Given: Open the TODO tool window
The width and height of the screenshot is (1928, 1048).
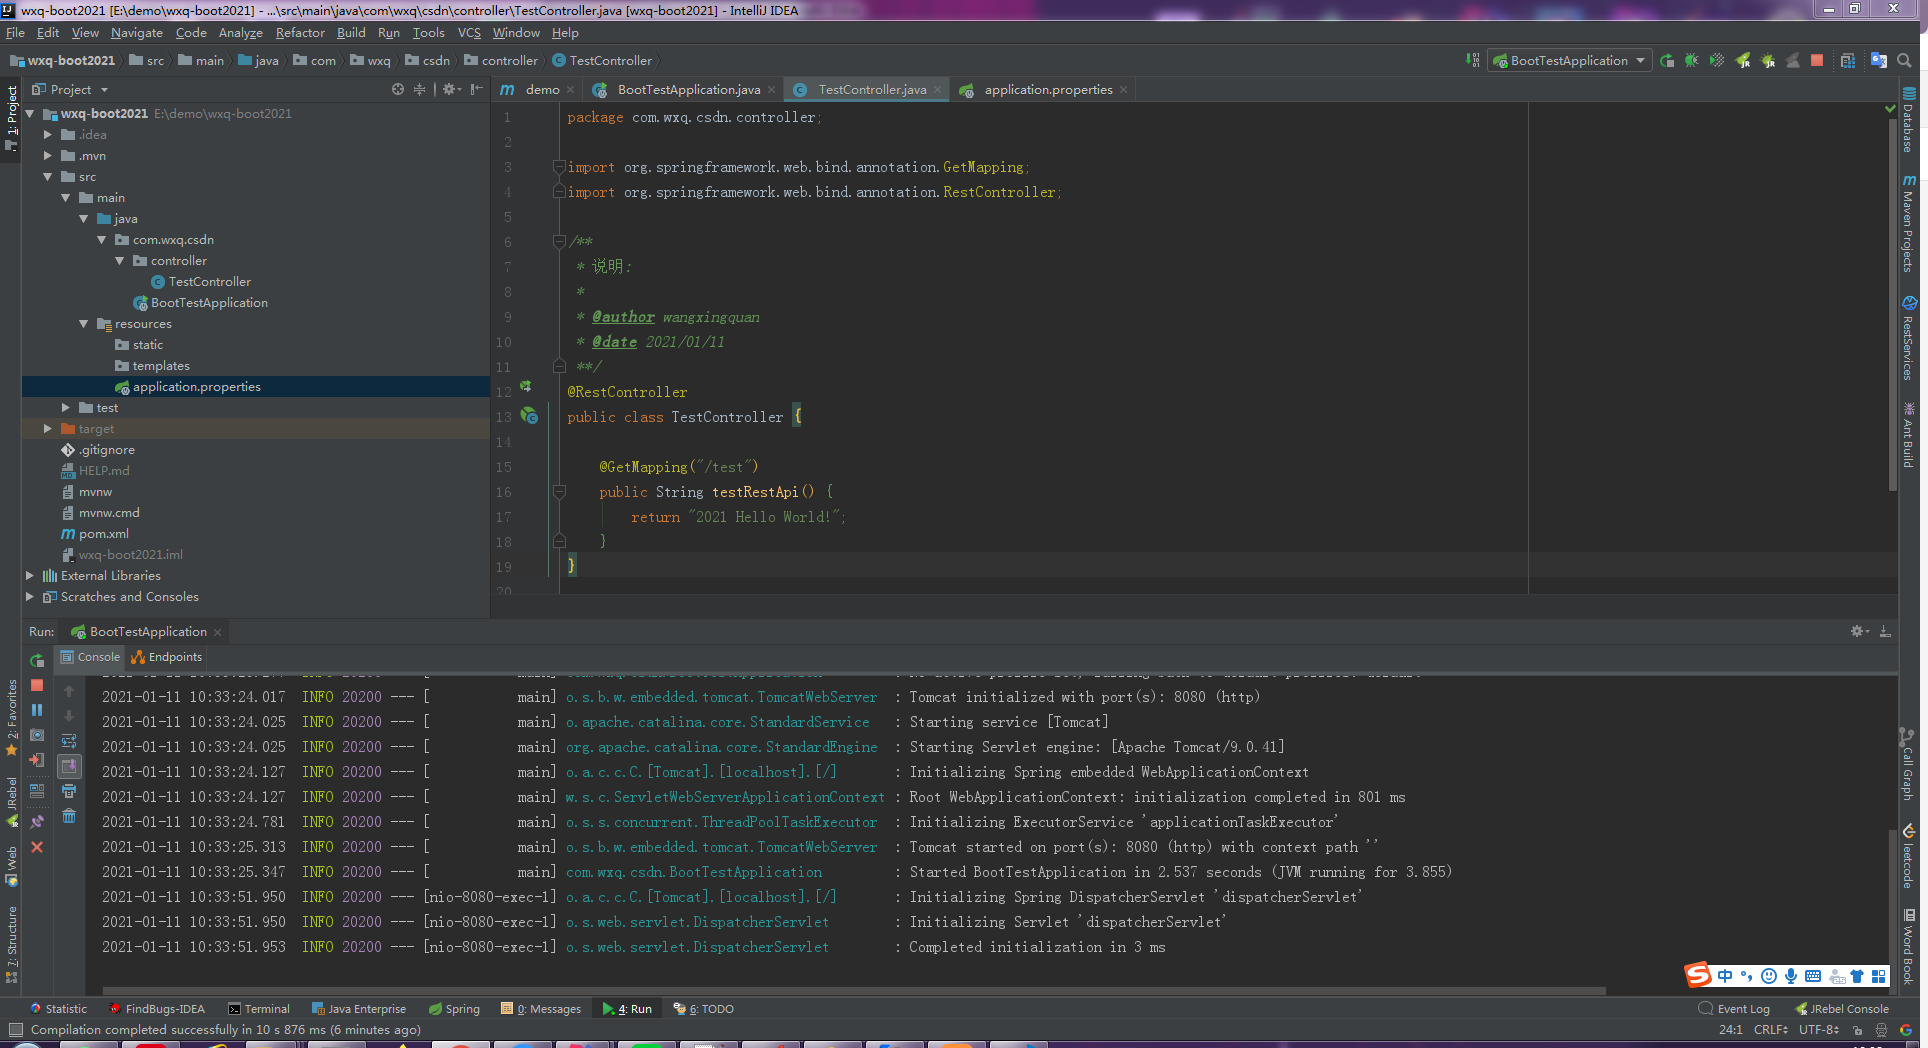Looking at the screenshot, I should click(703, 1009).
